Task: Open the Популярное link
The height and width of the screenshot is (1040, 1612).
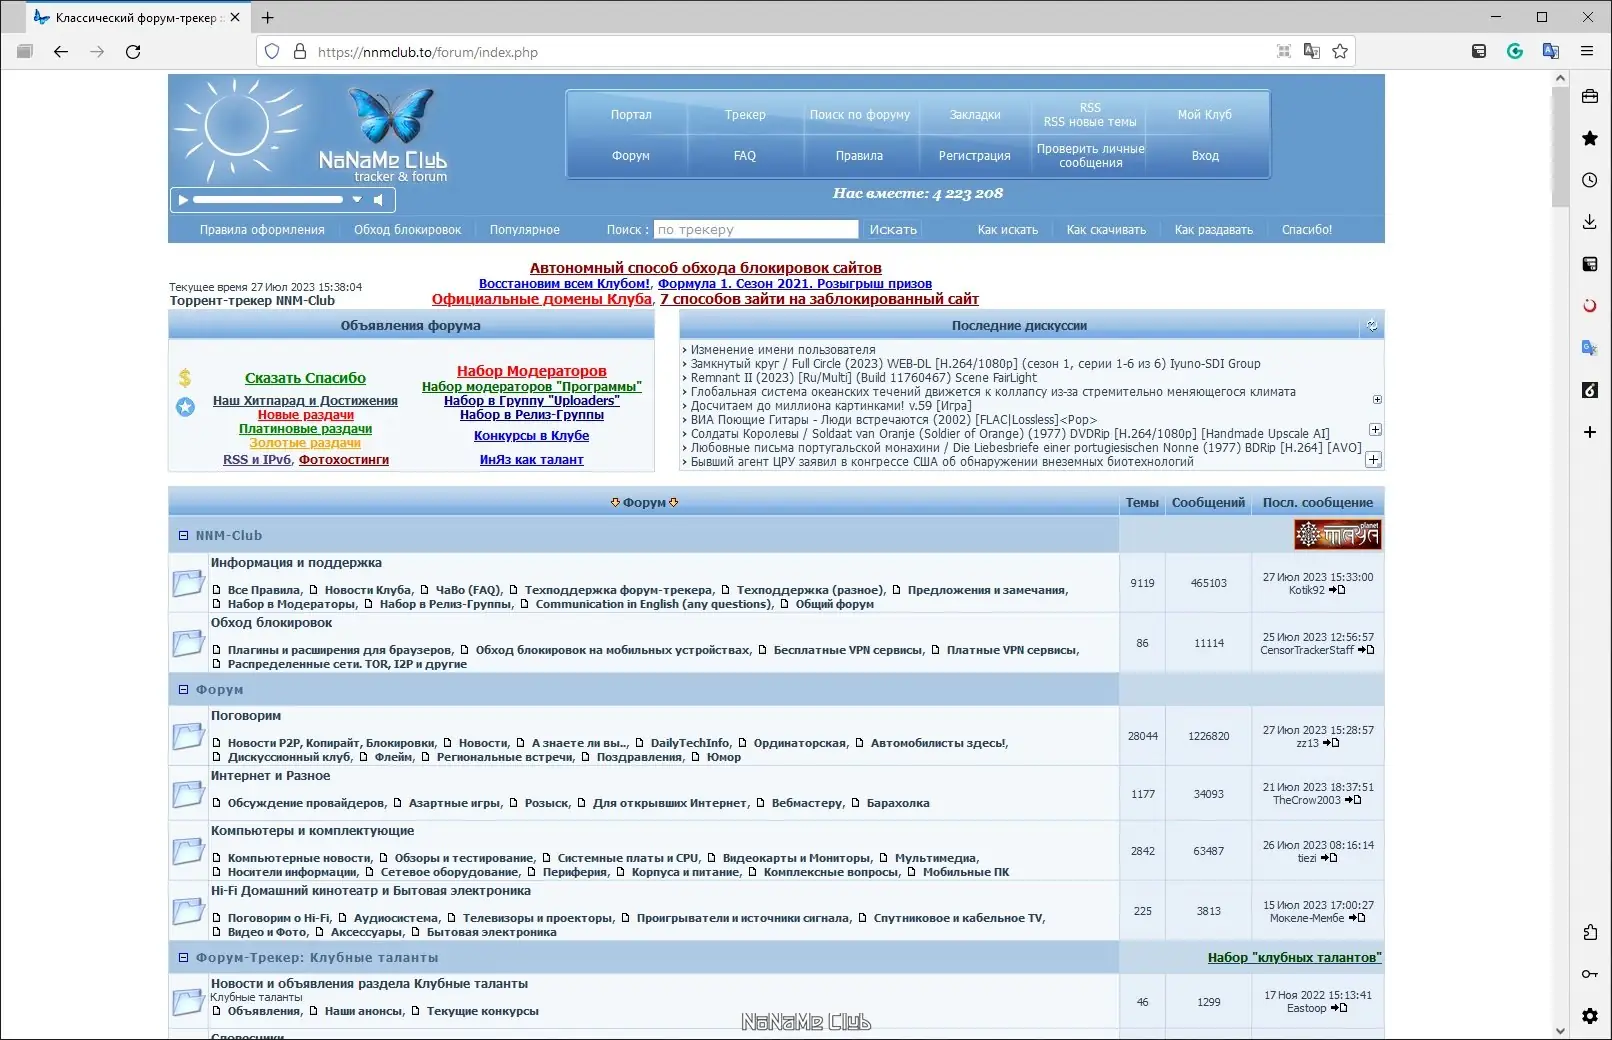Action: click(x=525, y=230)
